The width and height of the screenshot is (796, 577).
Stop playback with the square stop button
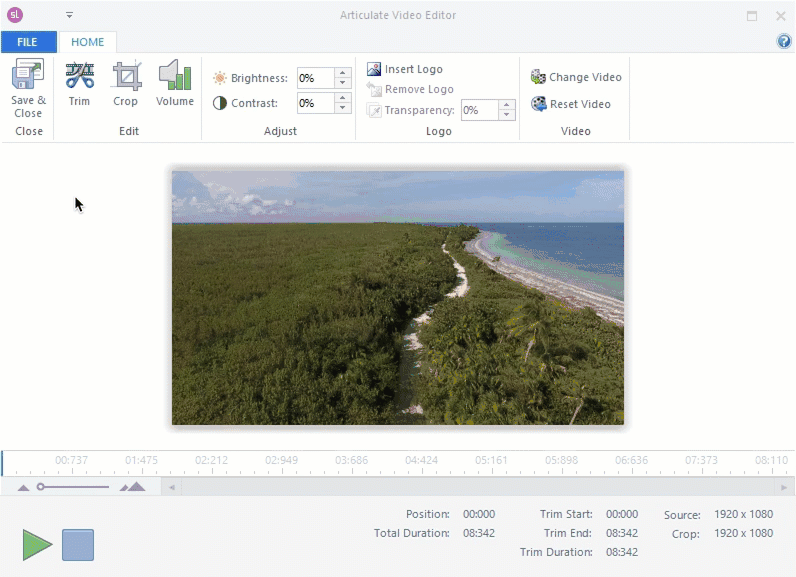point(78,545)
